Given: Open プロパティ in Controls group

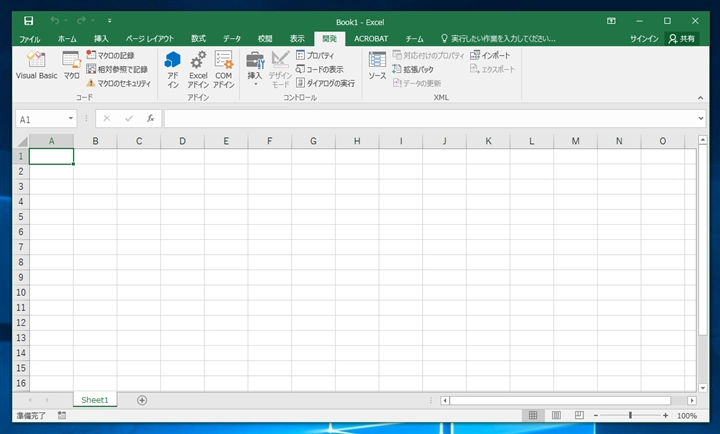Looking at the screenshot, I should point(315,55).
